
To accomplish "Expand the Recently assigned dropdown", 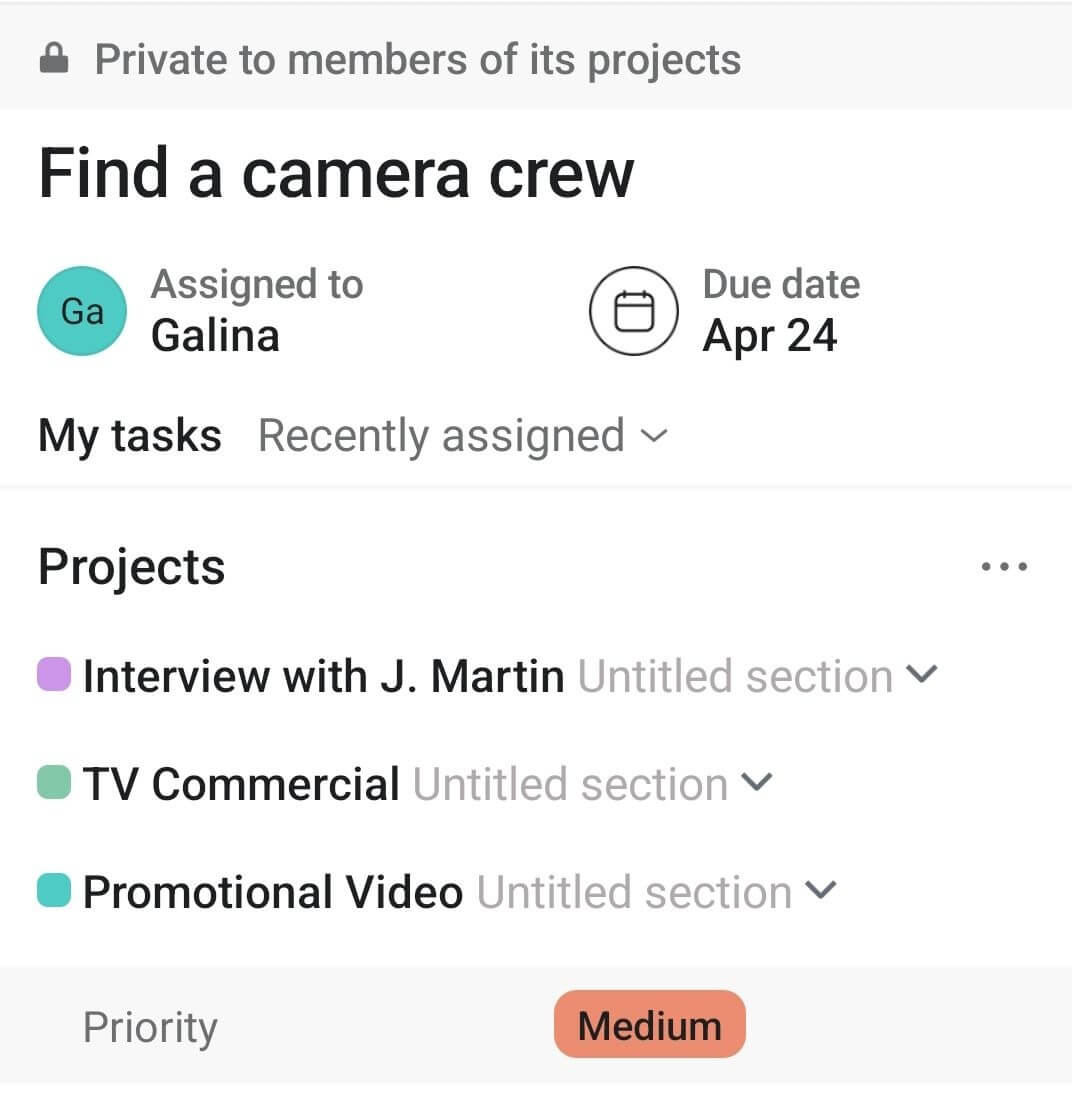I will point(461,436).
